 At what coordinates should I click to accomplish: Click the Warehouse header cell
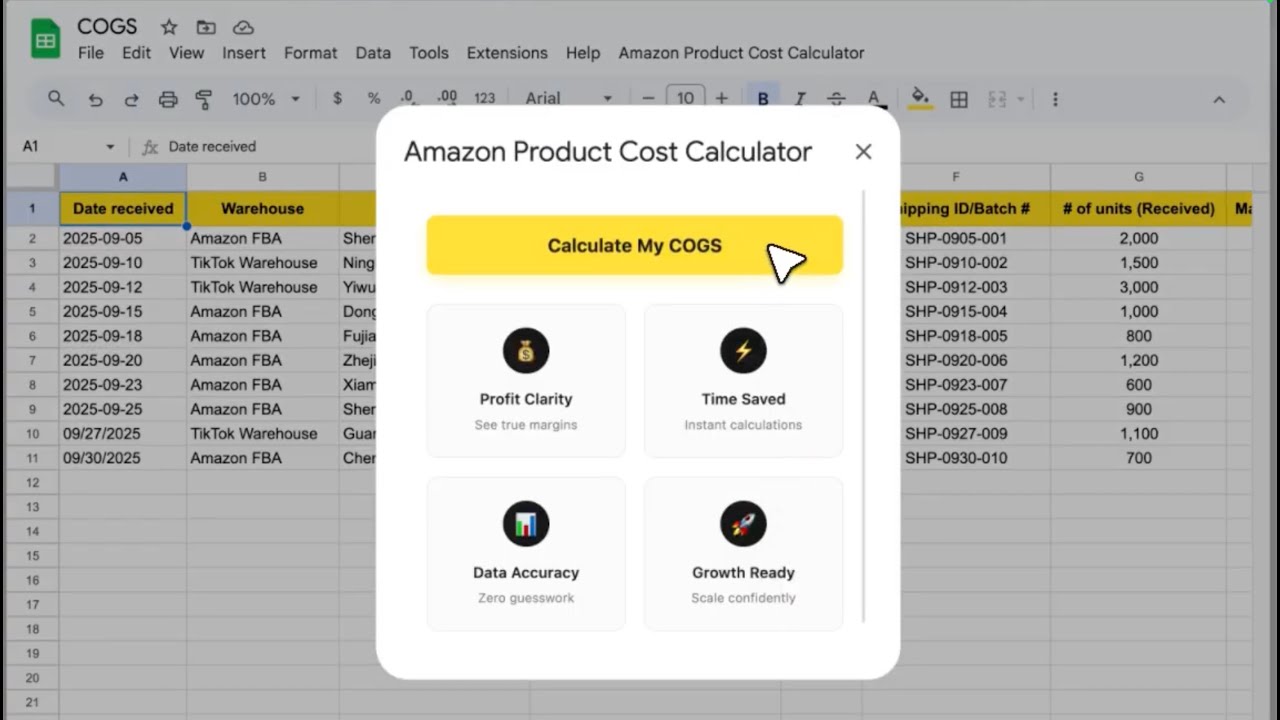[x=262, y=209]
